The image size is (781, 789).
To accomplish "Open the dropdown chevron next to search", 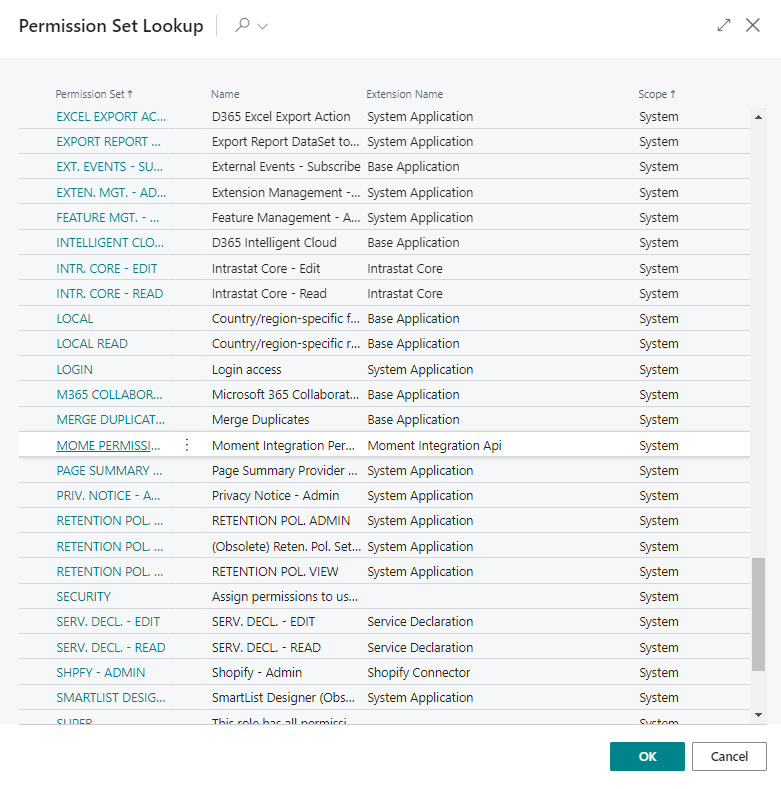I will click(263, 26).
